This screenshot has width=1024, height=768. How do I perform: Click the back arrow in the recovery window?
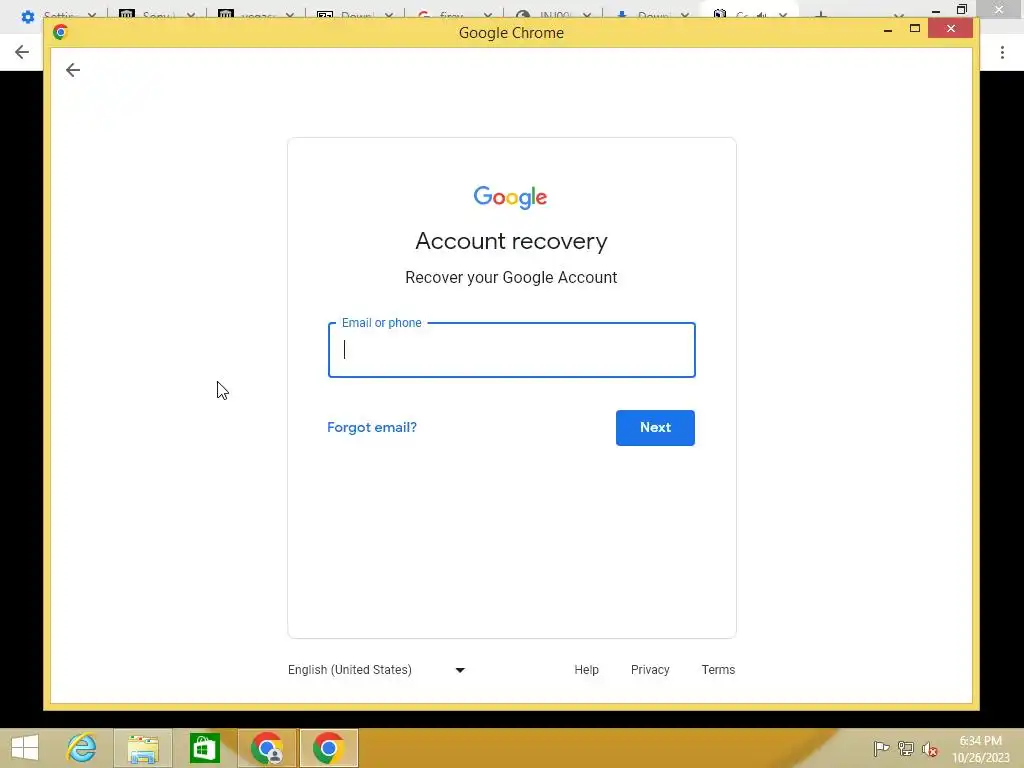(72, 70)
